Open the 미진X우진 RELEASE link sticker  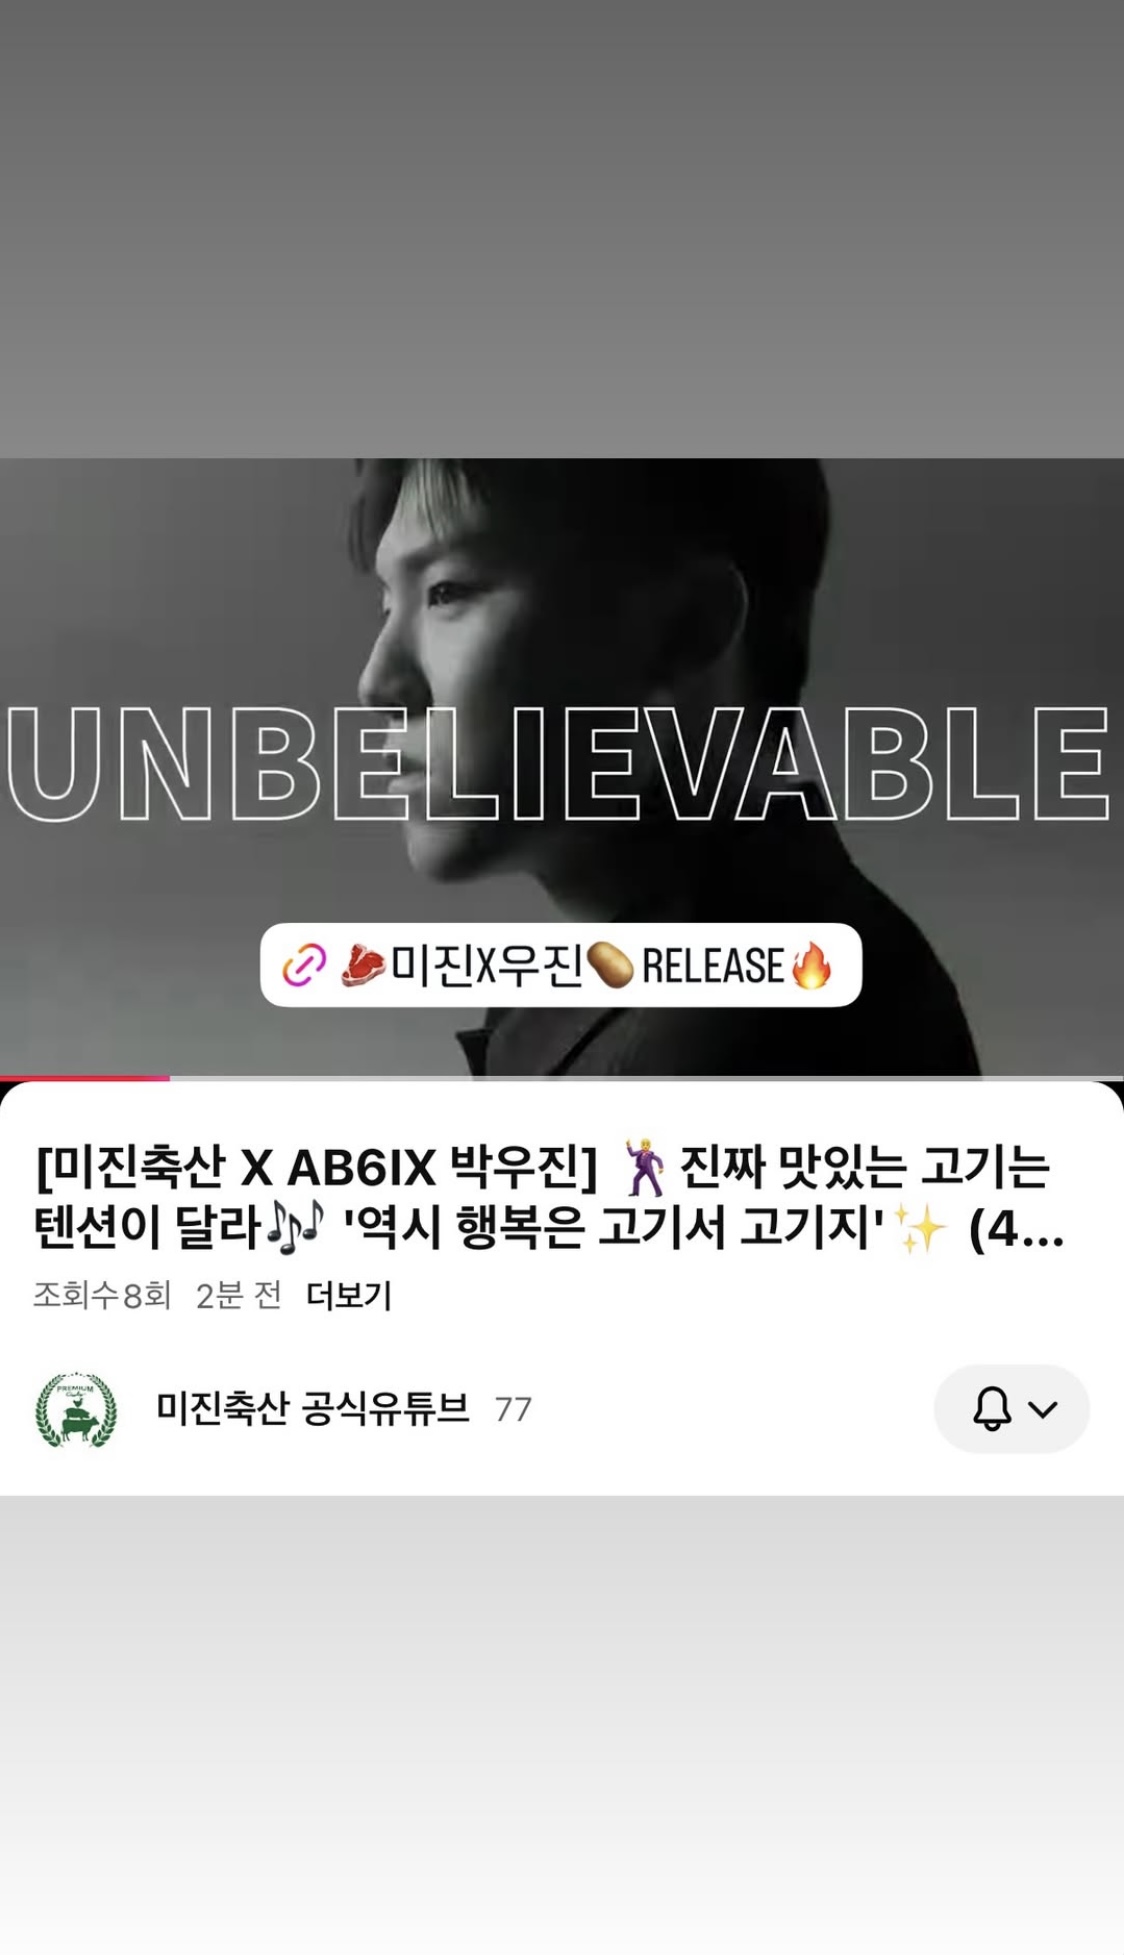[x=561, y=965]
